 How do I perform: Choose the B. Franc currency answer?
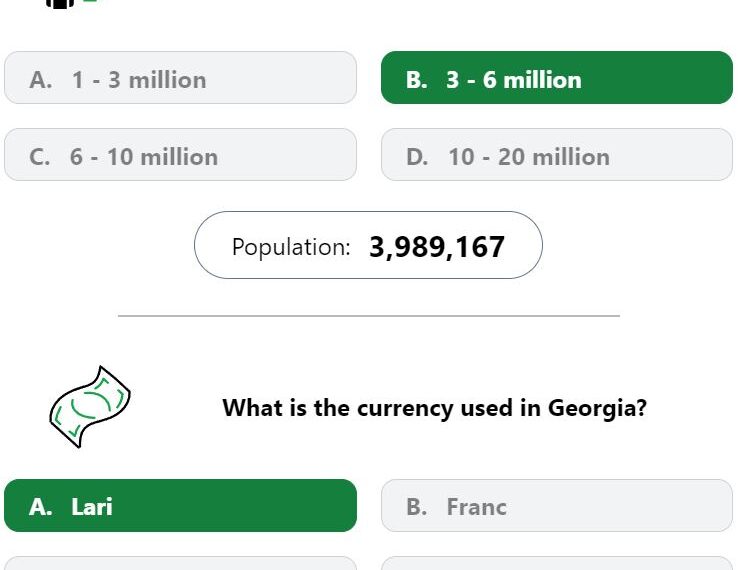[557, 506]
